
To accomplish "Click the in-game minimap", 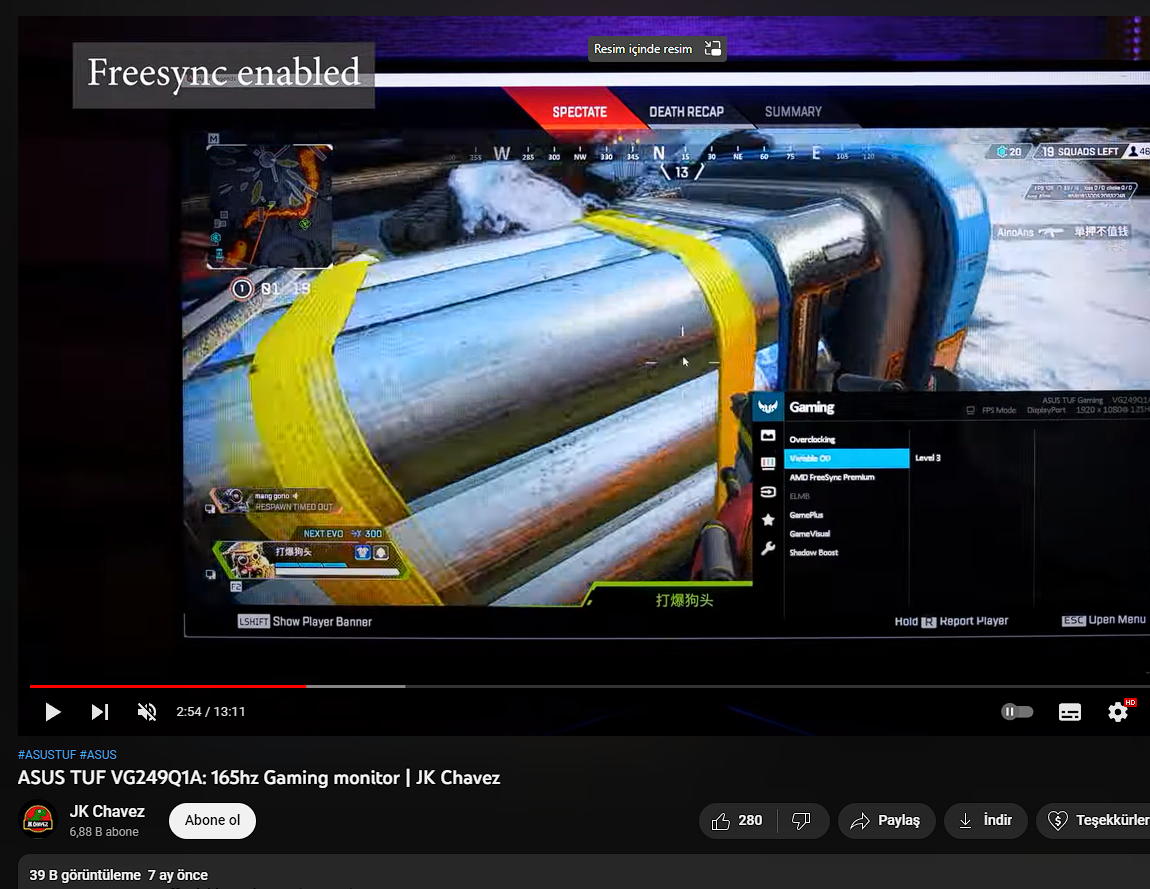I will point(269,206).
